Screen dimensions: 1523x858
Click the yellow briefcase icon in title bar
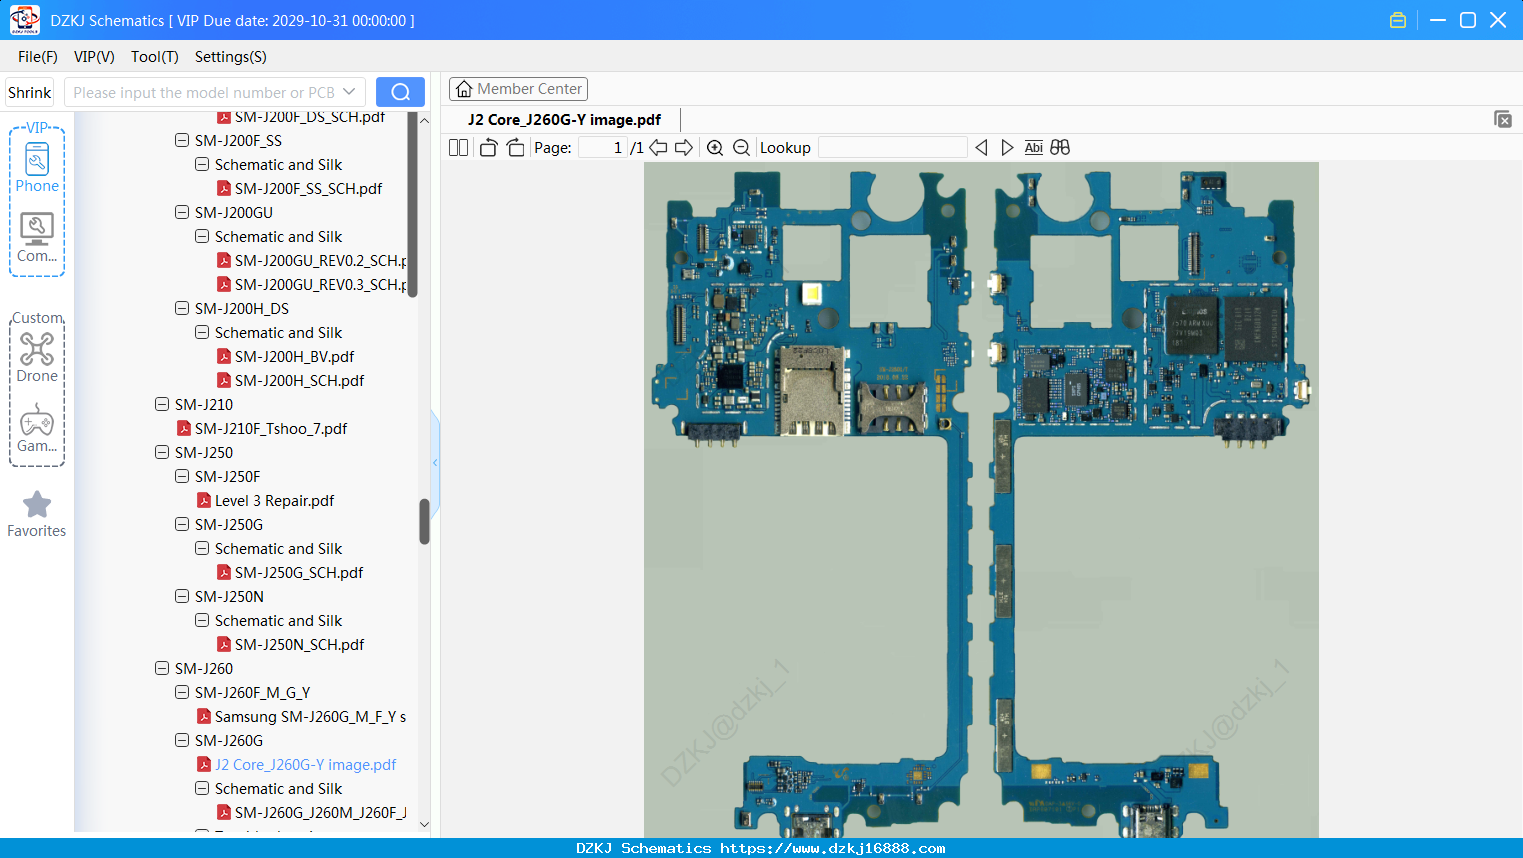[1398, 20]
